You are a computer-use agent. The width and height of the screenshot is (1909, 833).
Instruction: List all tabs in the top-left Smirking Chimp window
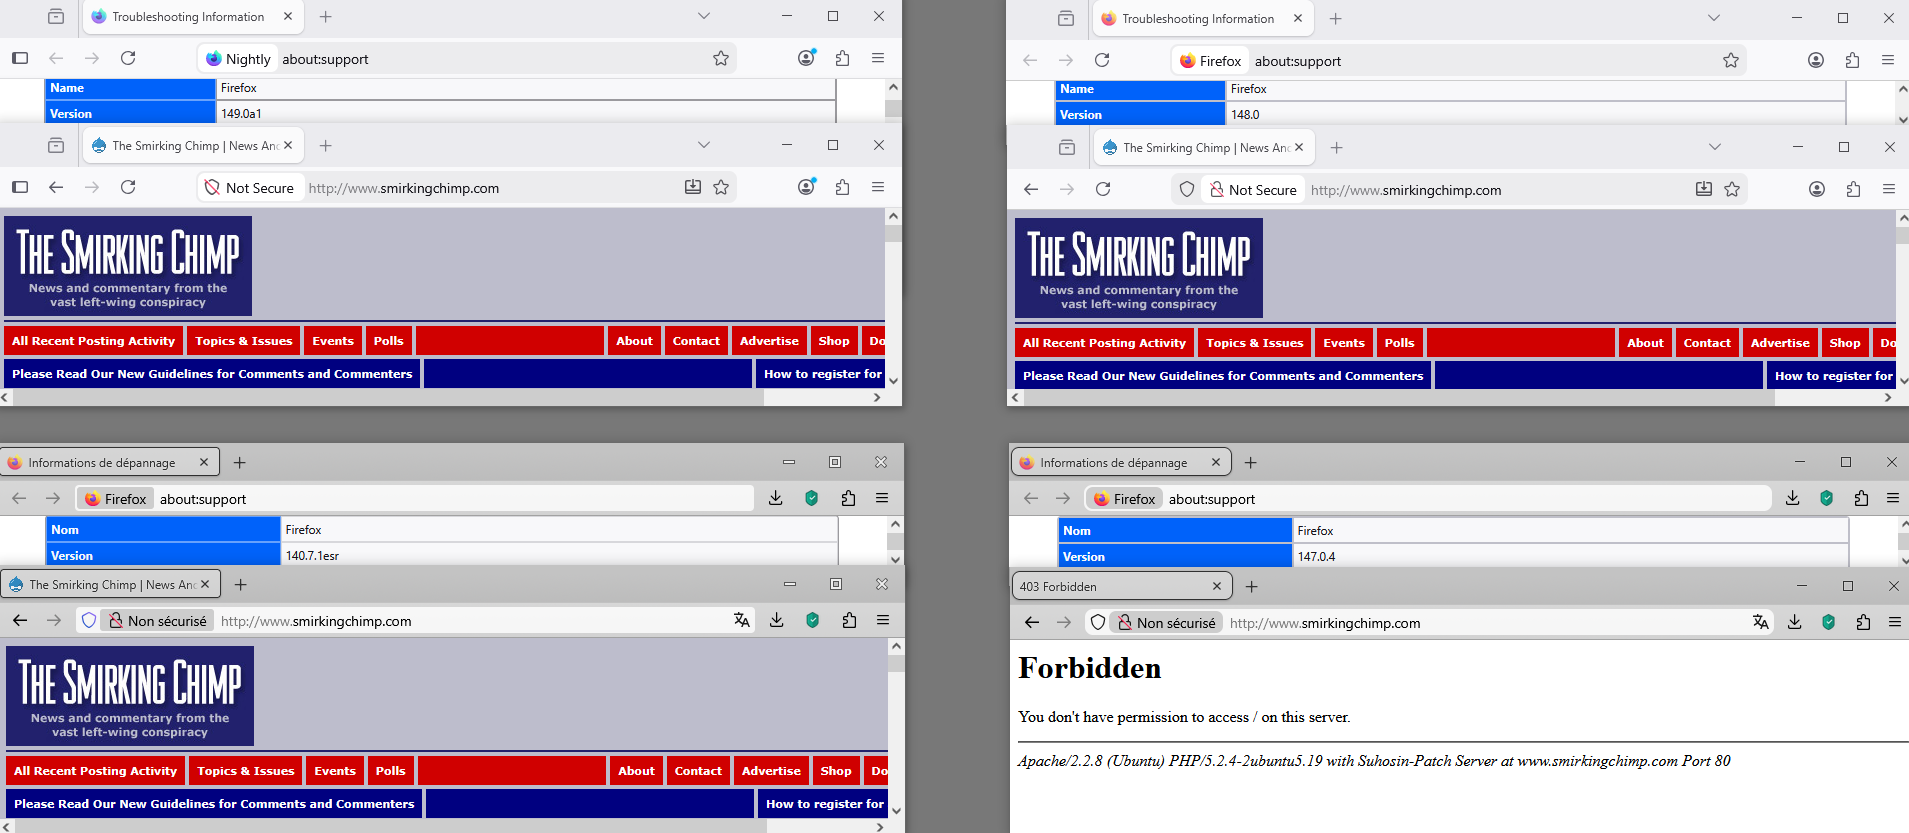point(704,145)
